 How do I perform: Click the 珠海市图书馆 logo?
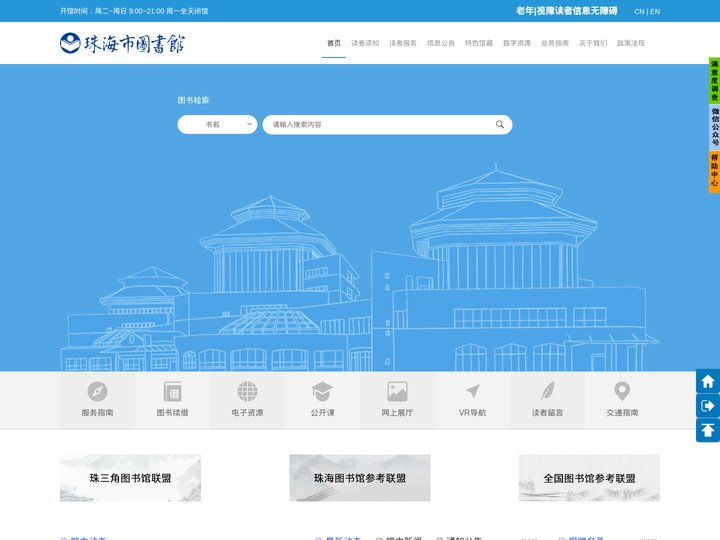point(122,43)
